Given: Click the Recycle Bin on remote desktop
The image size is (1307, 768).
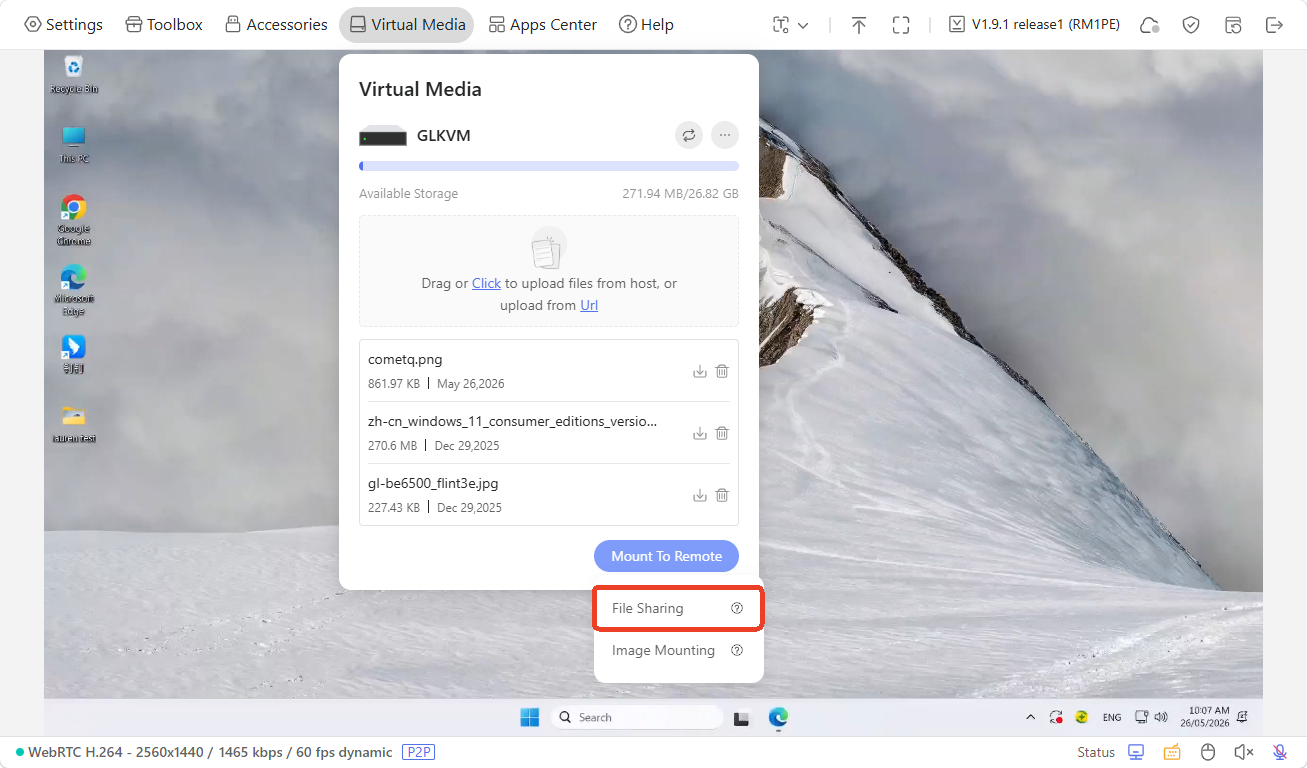Looking at the screenshot, I should 74,75.
